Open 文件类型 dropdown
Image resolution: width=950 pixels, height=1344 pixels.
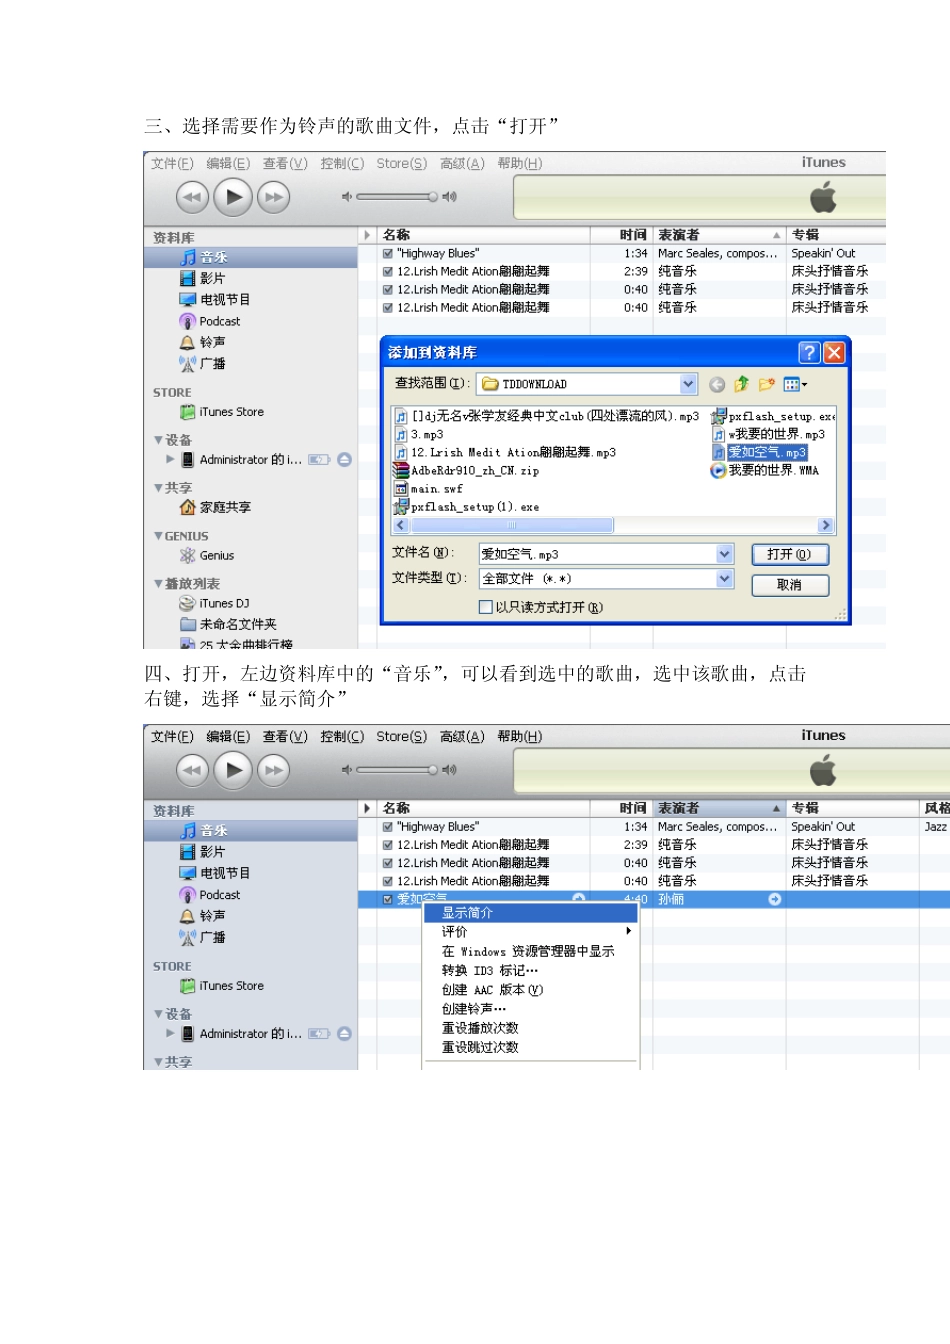coord(725,578)
